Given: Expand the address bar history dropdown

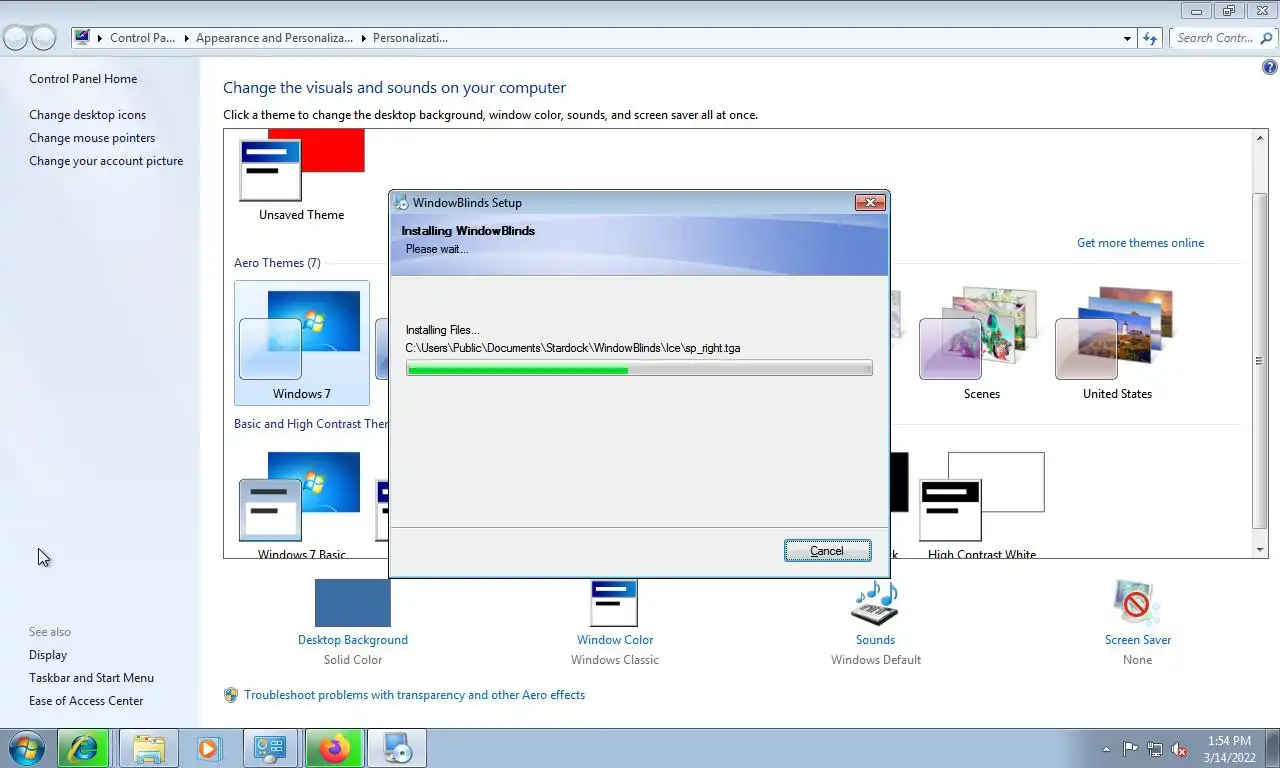Looking at the screenshot, I should coord(1128,38).
